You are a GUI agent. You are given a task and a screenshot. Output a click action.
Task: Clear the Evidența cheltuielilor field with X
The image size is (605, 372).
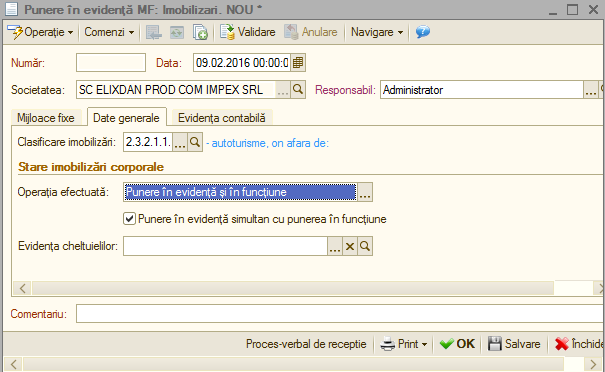pos(350,246)
